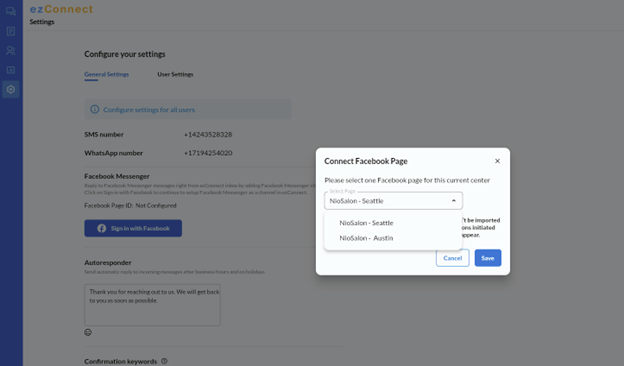Open the conversations inbox sidebar icon
Screen dimensions: 624x366
tap(11, 12)
